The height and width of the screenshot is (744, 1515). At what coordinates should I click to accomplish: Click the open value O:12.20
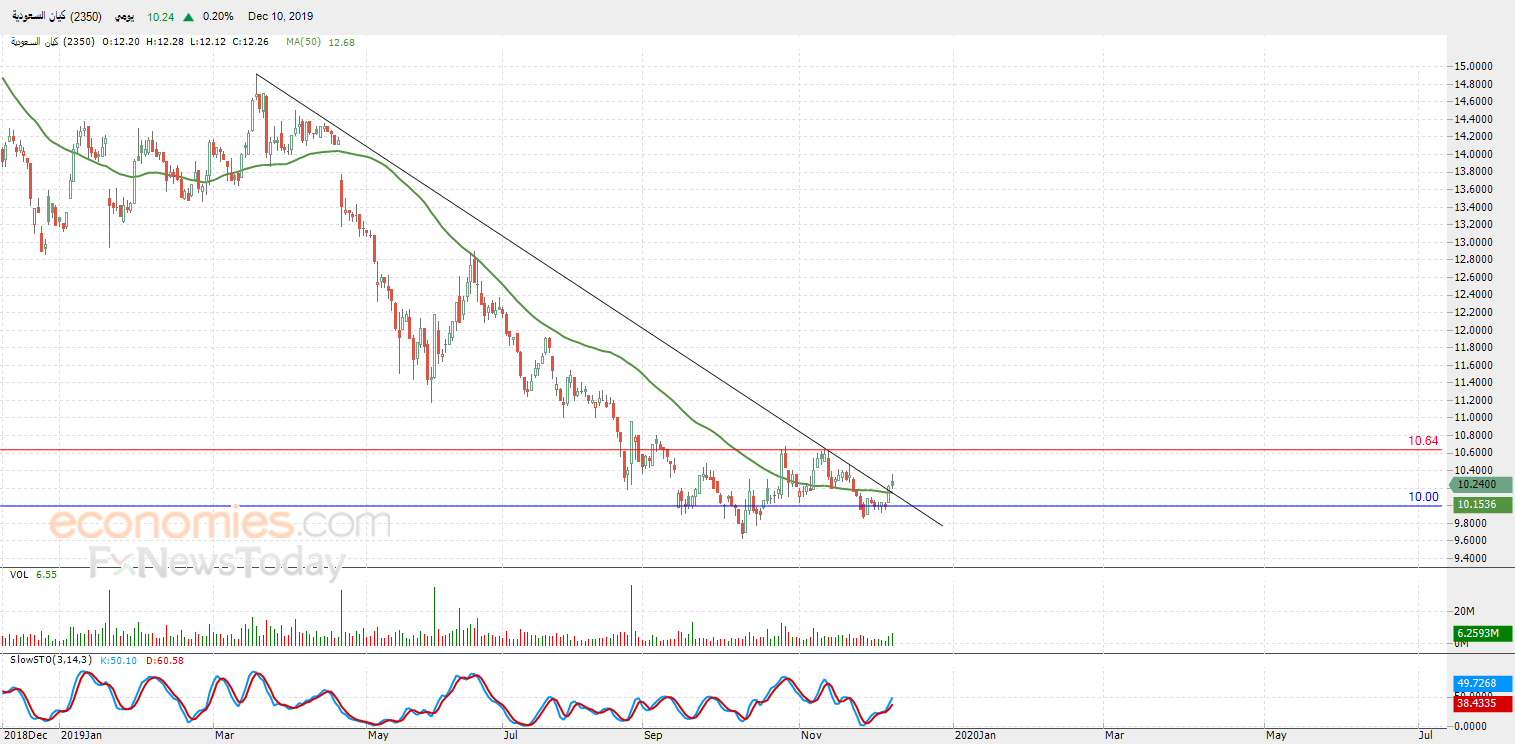pos(121,42)
